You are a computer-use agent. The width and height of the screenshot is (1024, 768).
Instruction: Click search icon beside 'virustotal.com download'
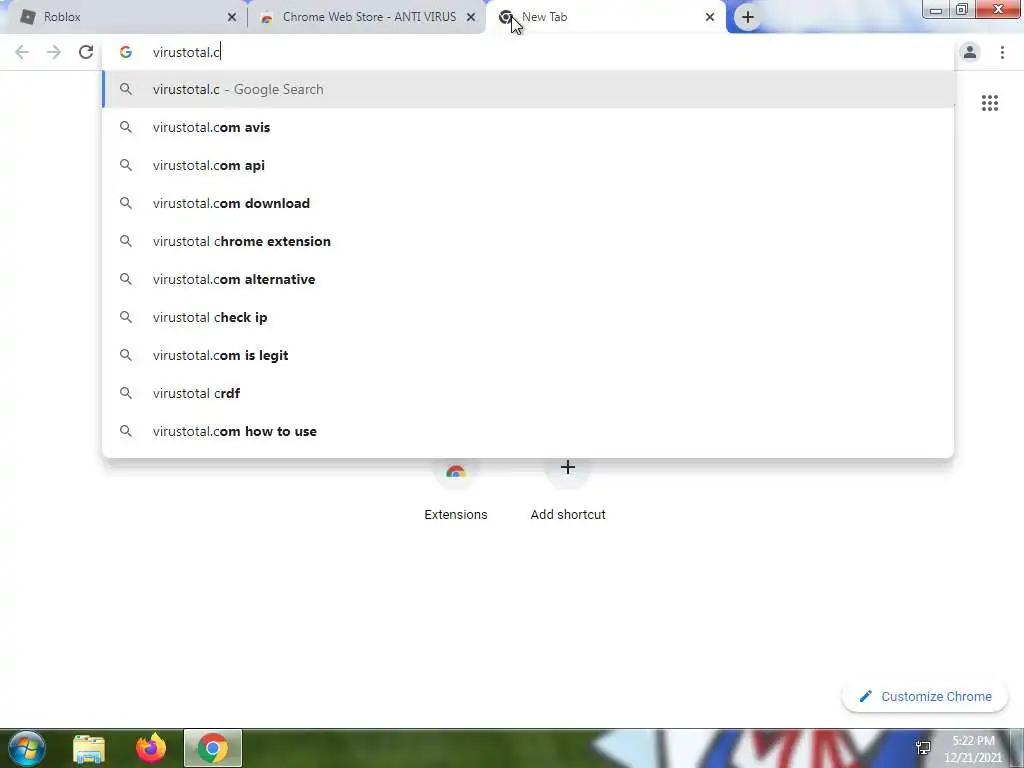click(x=125, y=203)
